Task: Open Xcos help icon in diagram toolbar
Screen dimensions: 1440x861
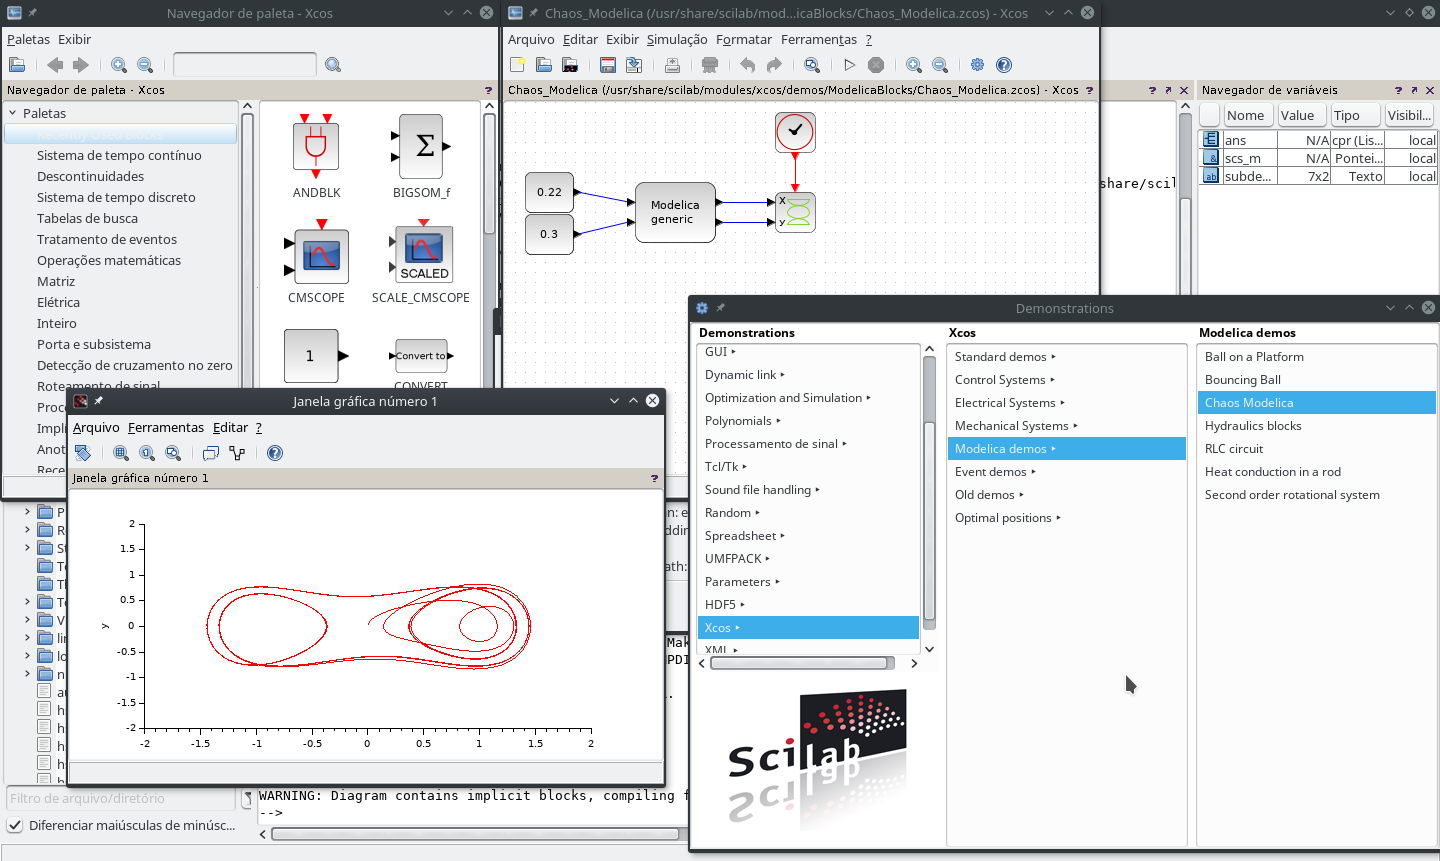Action: 1004,65
